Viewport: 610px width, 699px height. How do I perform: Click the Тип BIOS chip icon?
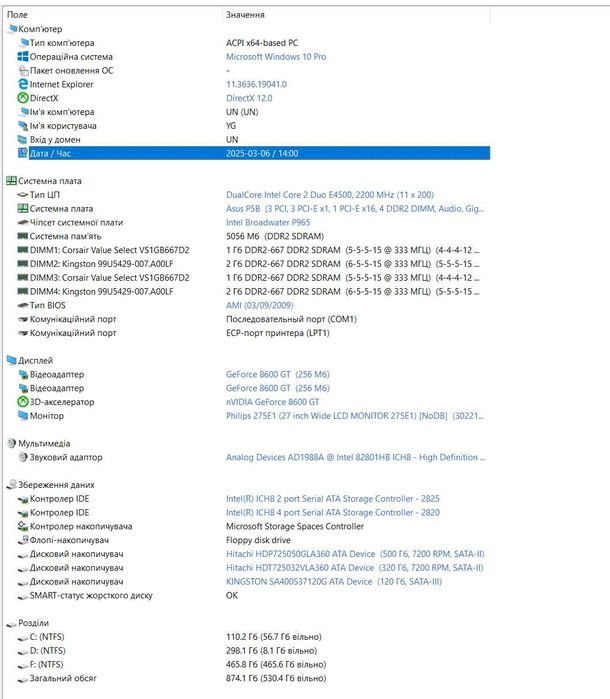pos(23,305)
